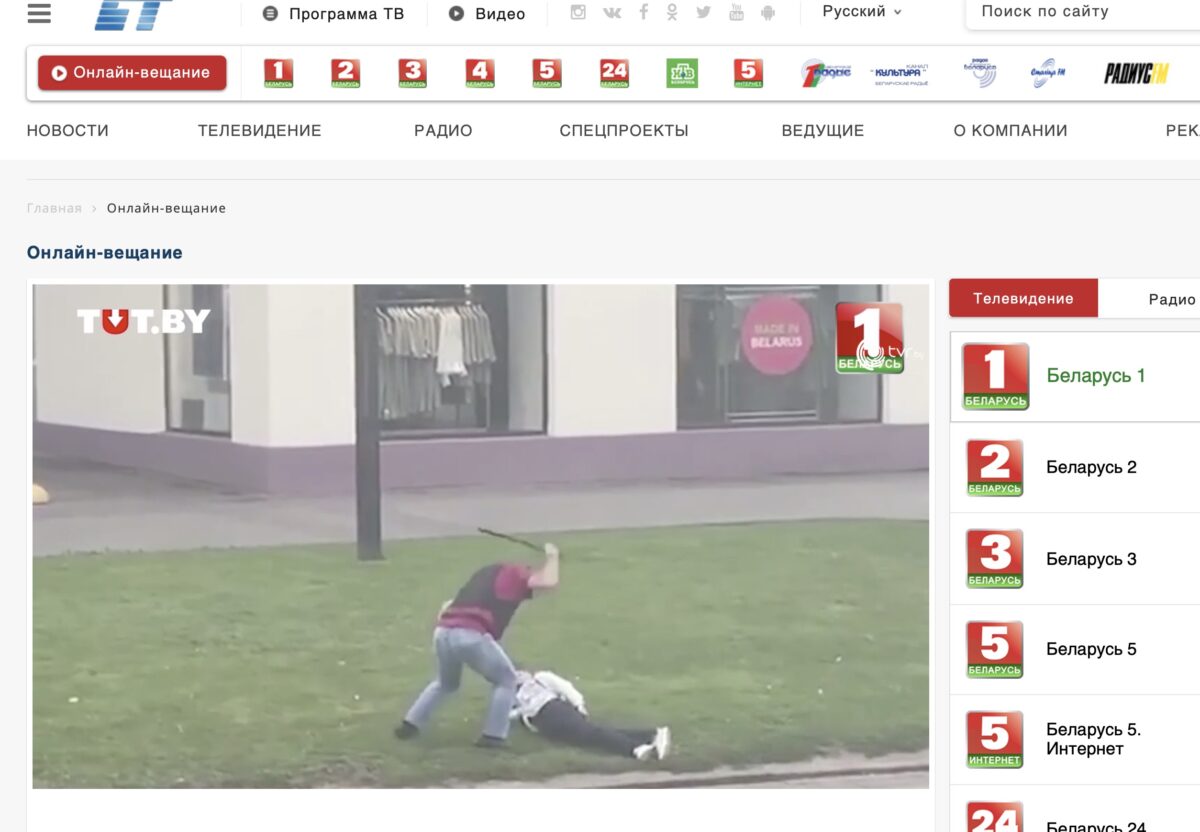Viewport: 1200px width, 832px height.
Task: Open the Первый канал radio logo
Action: pyautogui.click(x=825, y=73)
